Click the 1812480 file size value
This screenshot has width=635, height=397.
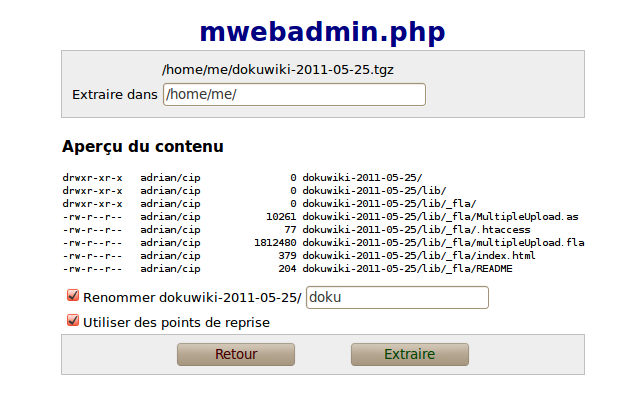pyautogui.click(x=275, y=243)
